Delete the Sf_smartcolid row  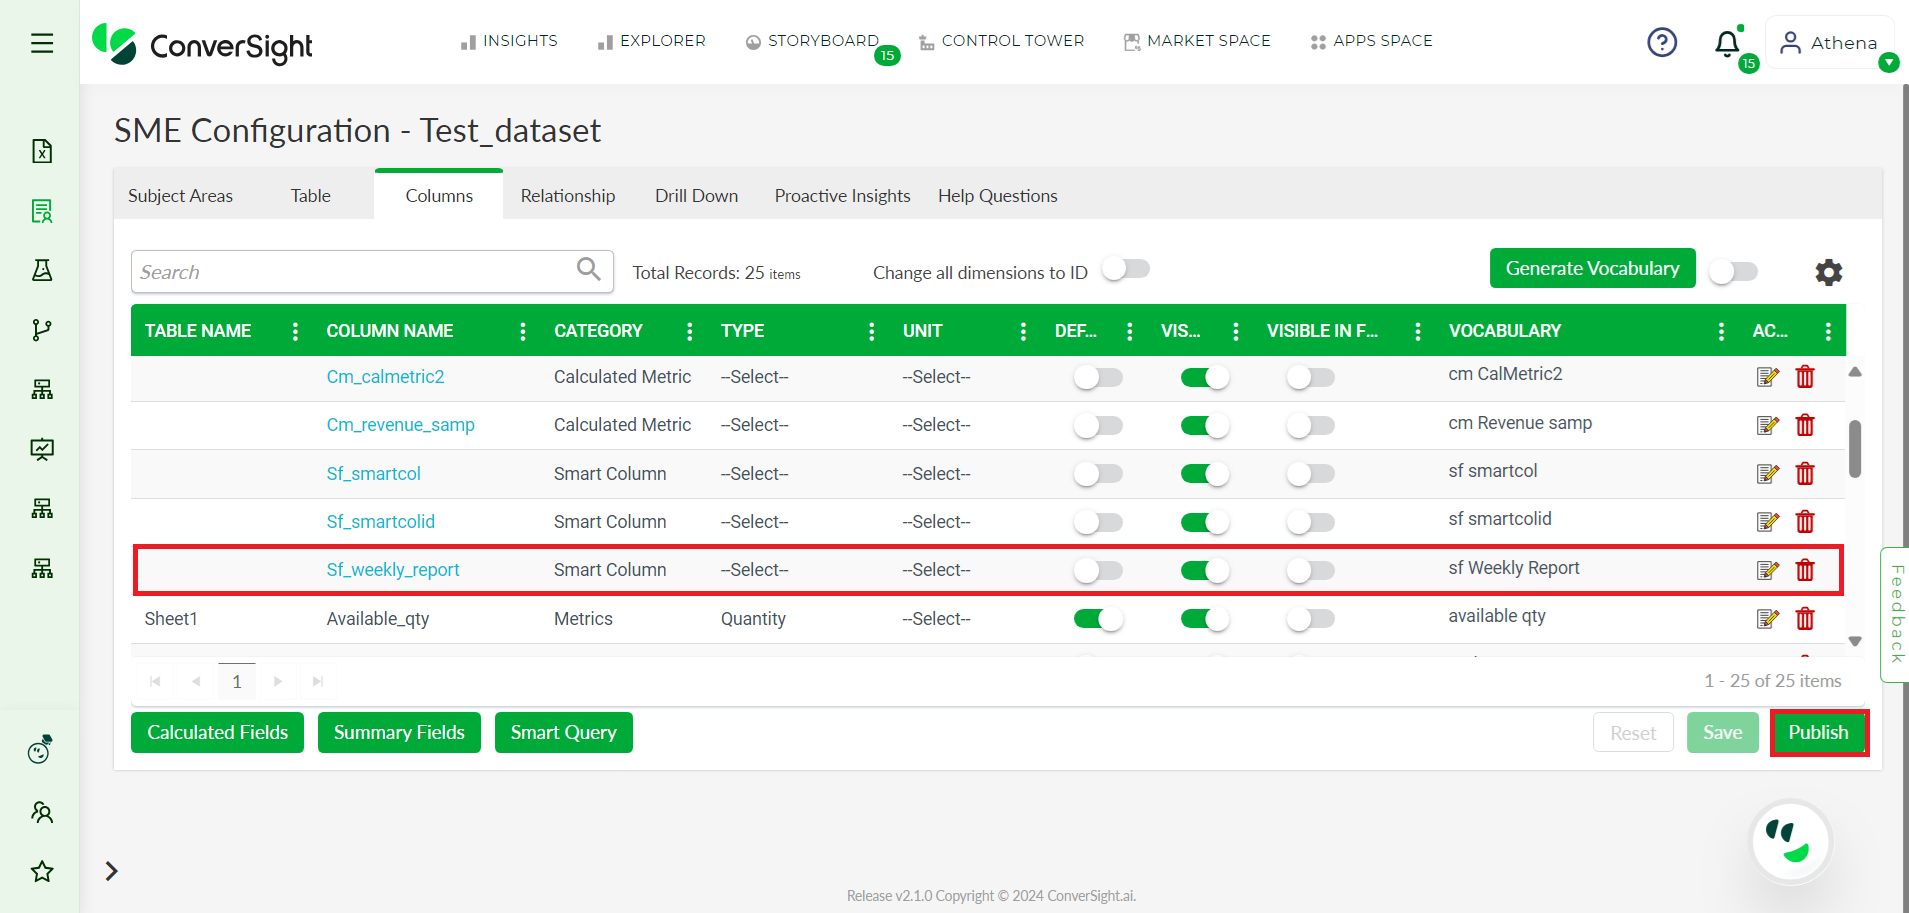(1805, 522)
